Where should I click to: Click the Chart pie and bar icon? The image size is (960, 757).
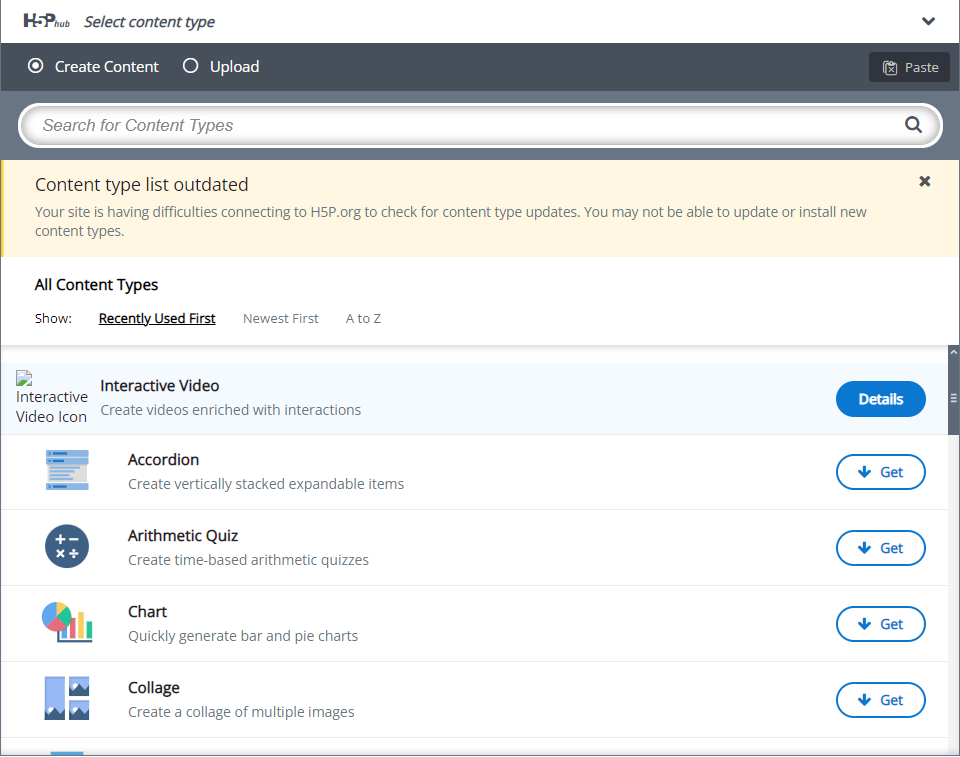pos(67,622)
